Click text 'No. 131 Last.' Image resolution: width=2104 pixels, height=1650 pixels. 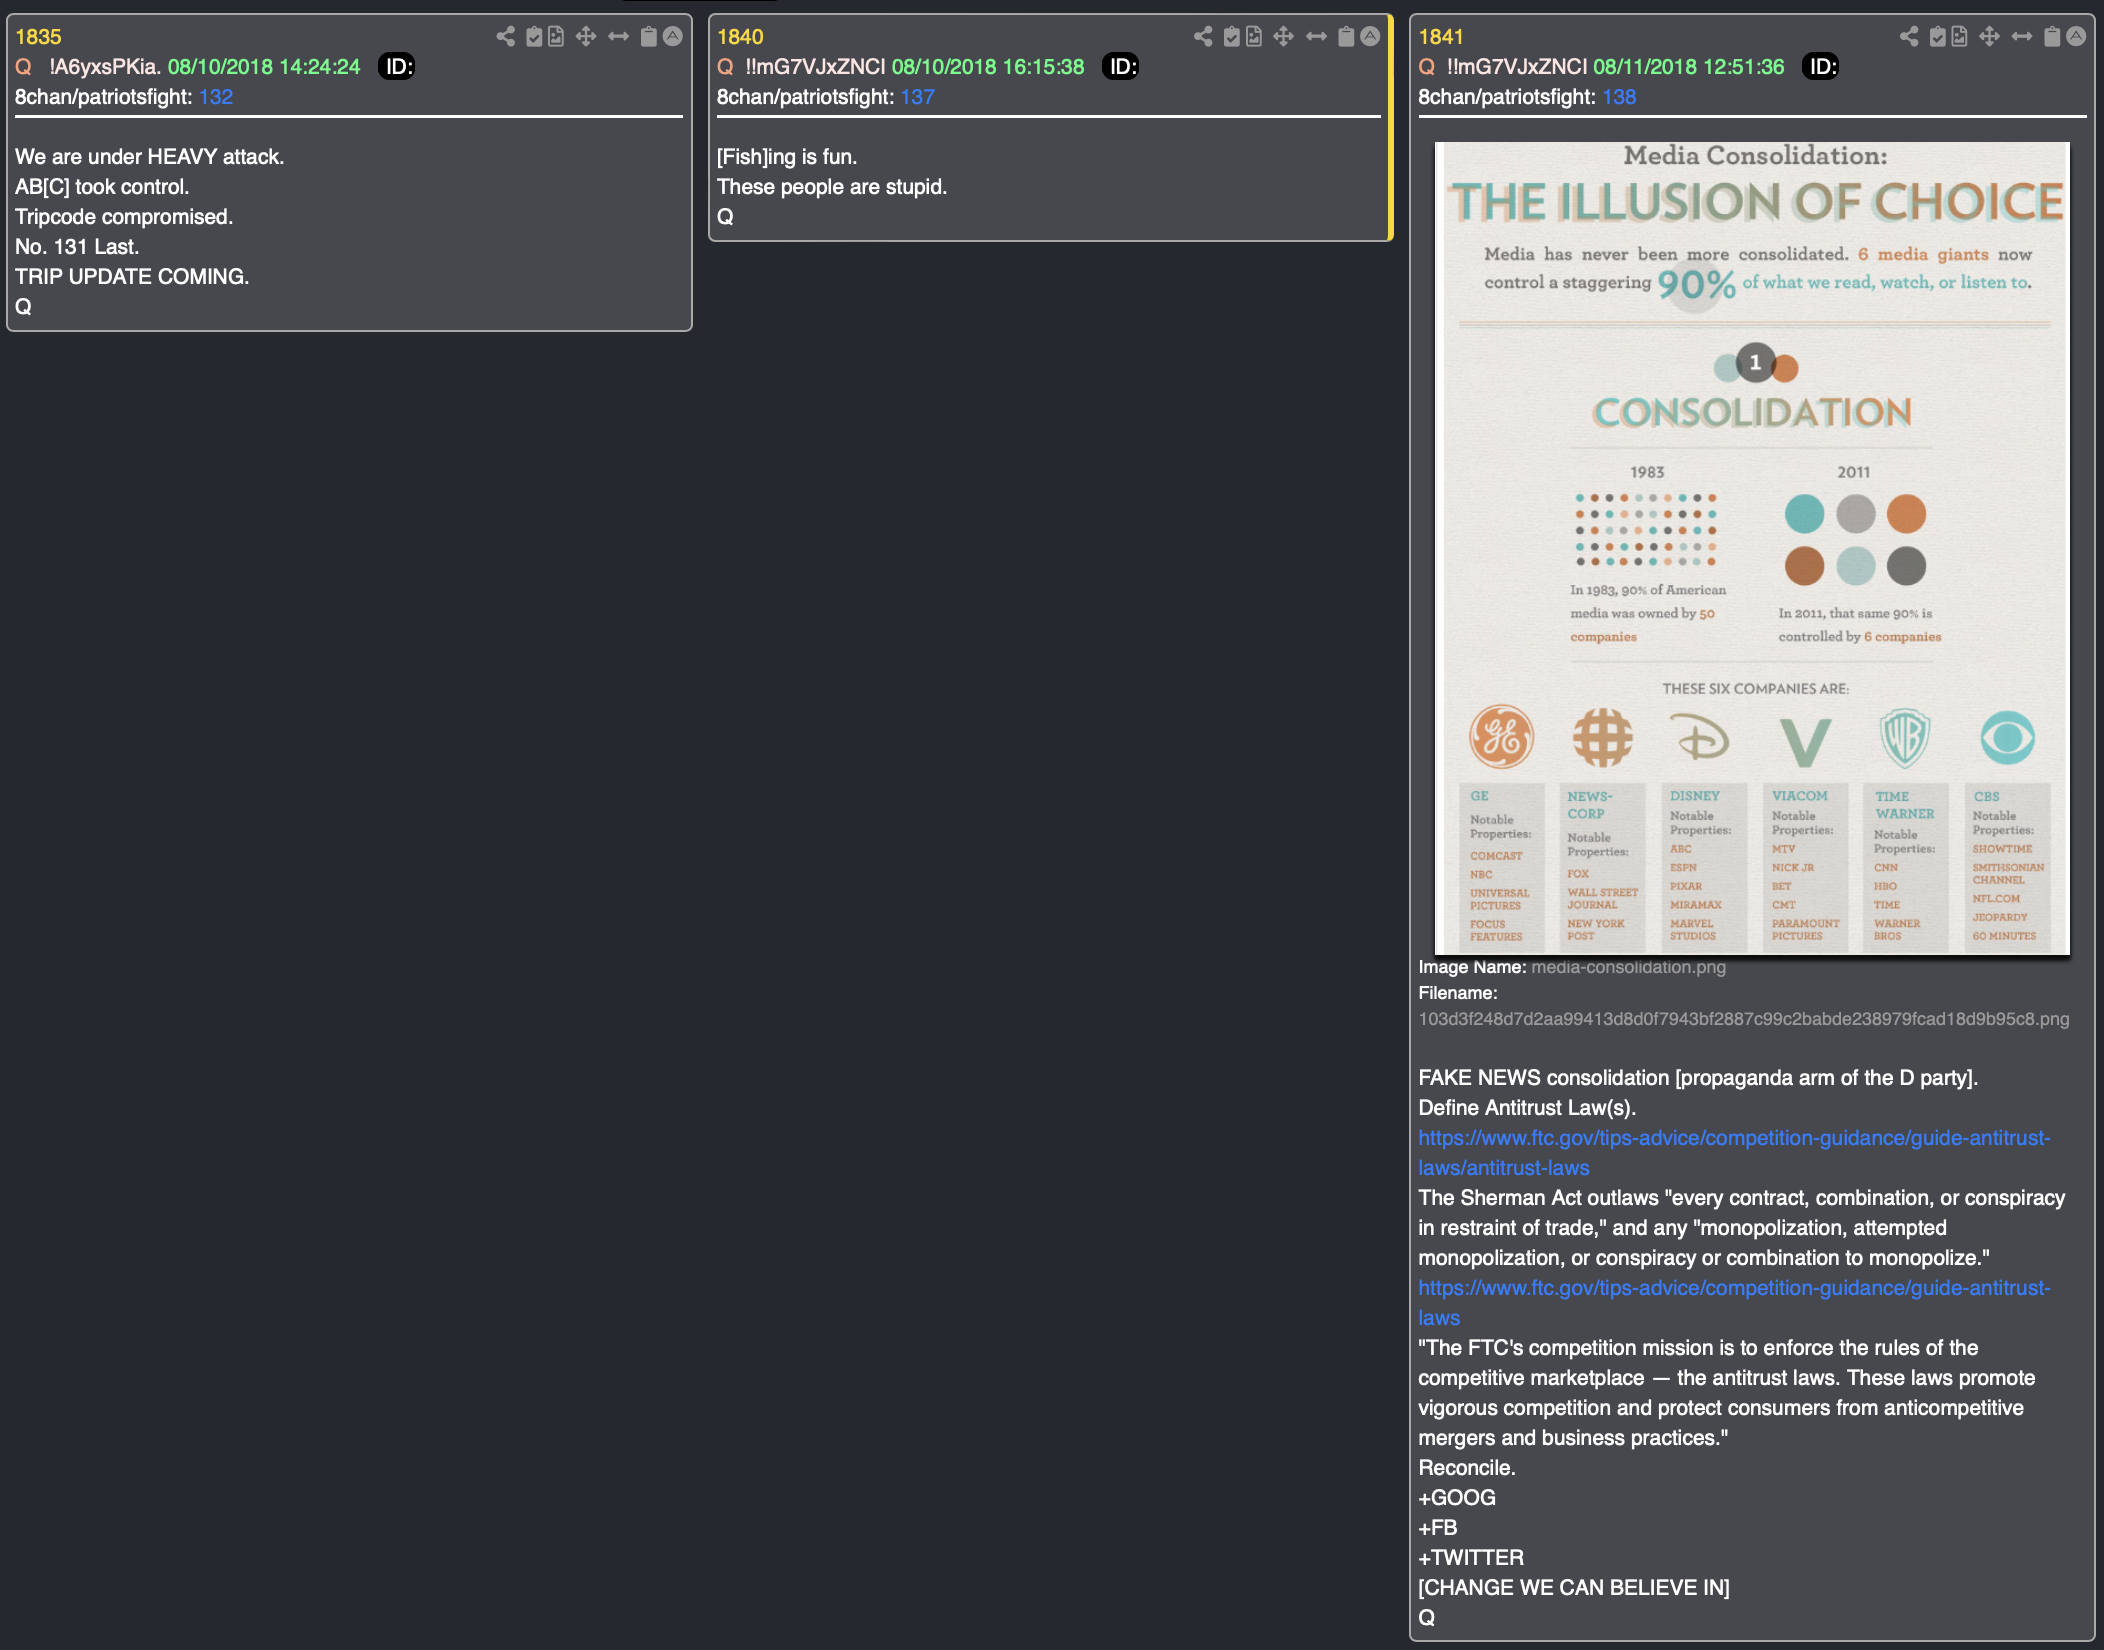click(x=77, y=247)
